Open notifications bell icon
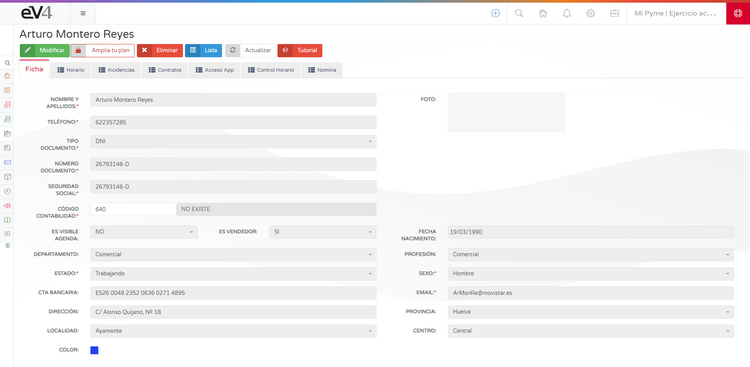 point(567,13)
